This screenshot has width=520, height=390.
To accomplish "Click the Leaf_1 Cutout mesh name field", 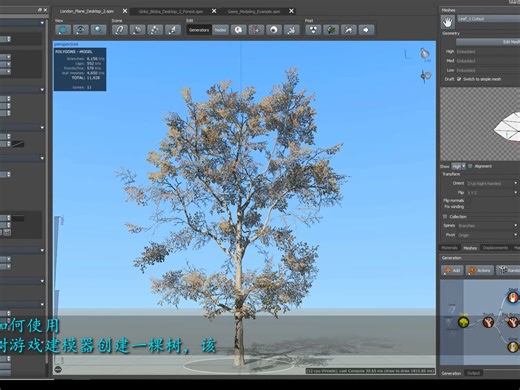I will point(489,19).
